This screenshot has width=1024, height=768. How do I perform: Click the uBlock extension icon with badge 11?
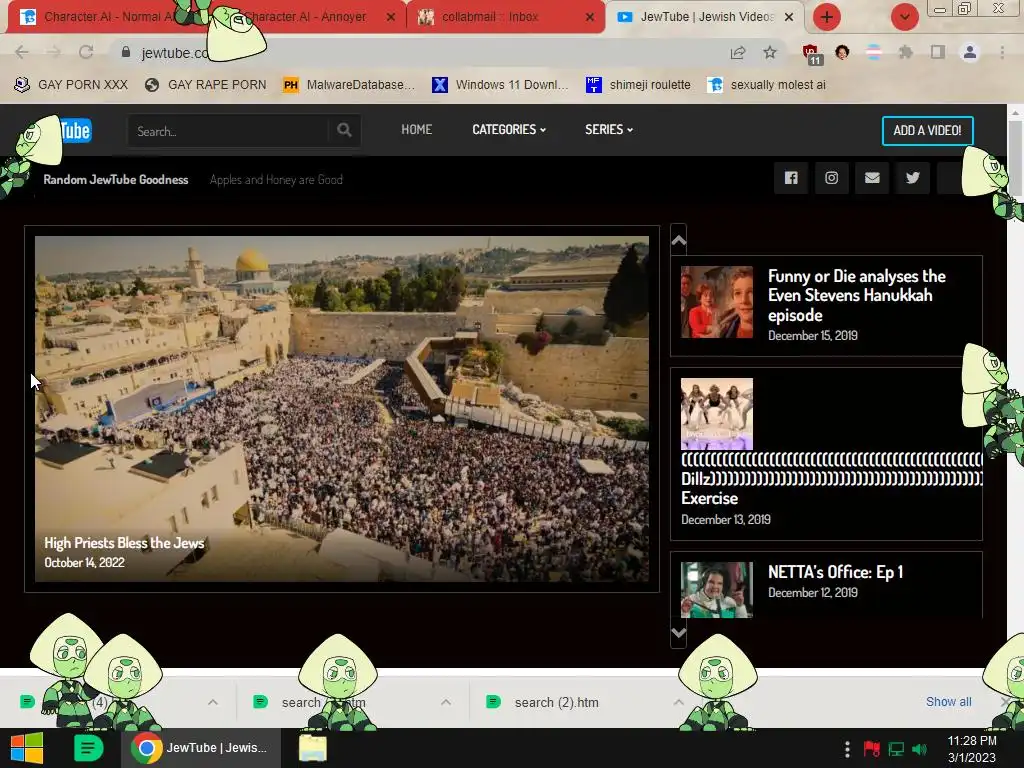click(x=811, y=54)
